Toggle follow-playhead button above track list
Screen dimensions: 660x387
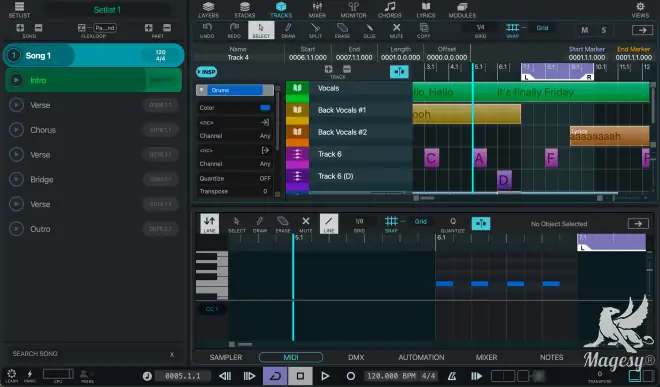click(399, 72)
